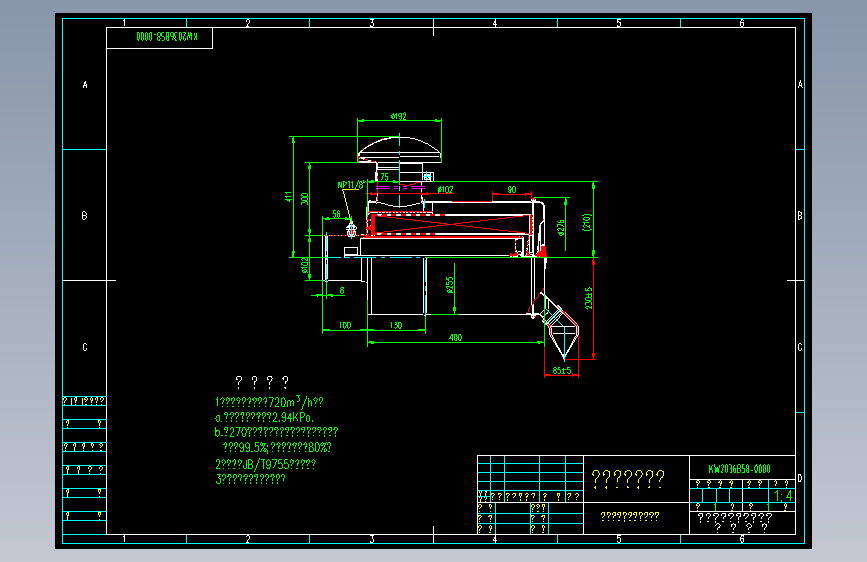Select the note line containing 99.5%
The image size is (867, 562).
tap(277, 447)
